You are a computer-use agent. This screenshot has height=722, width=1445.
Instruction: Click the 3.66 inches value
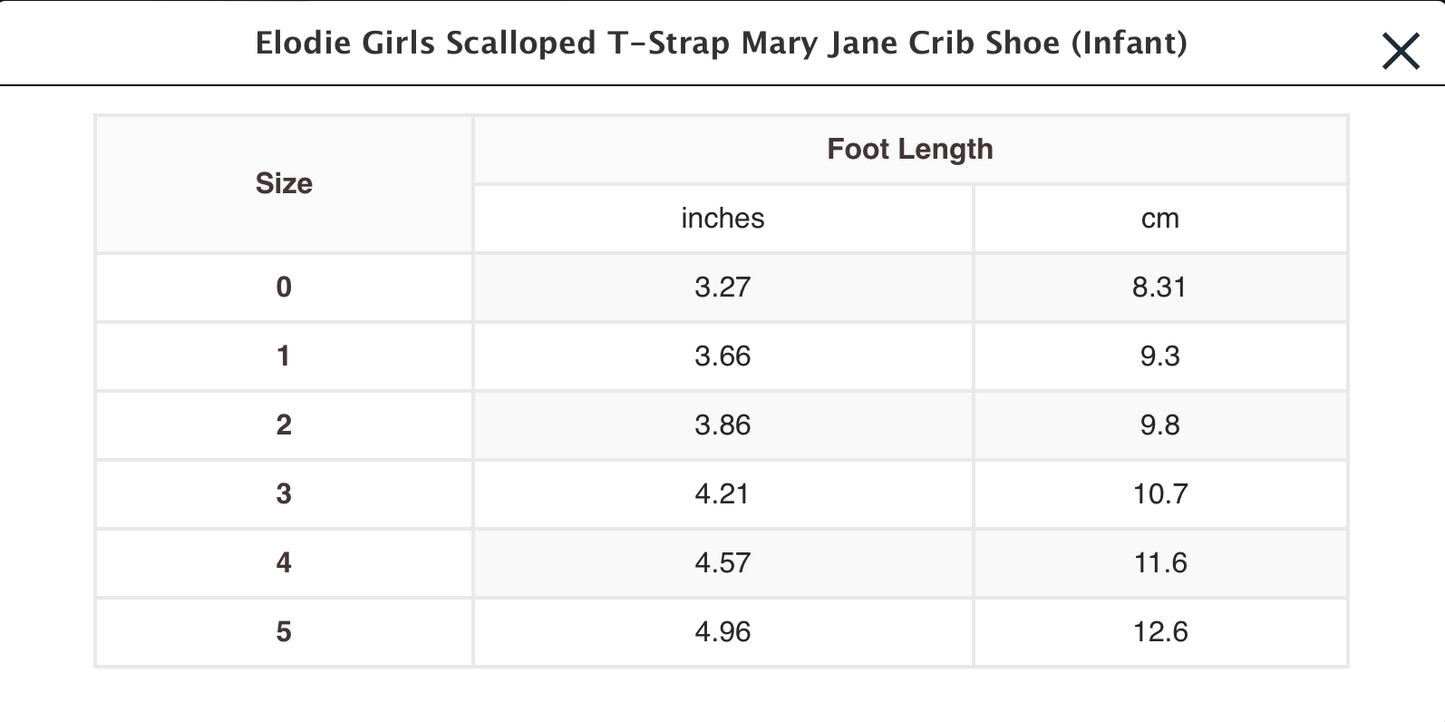point(722,356)
